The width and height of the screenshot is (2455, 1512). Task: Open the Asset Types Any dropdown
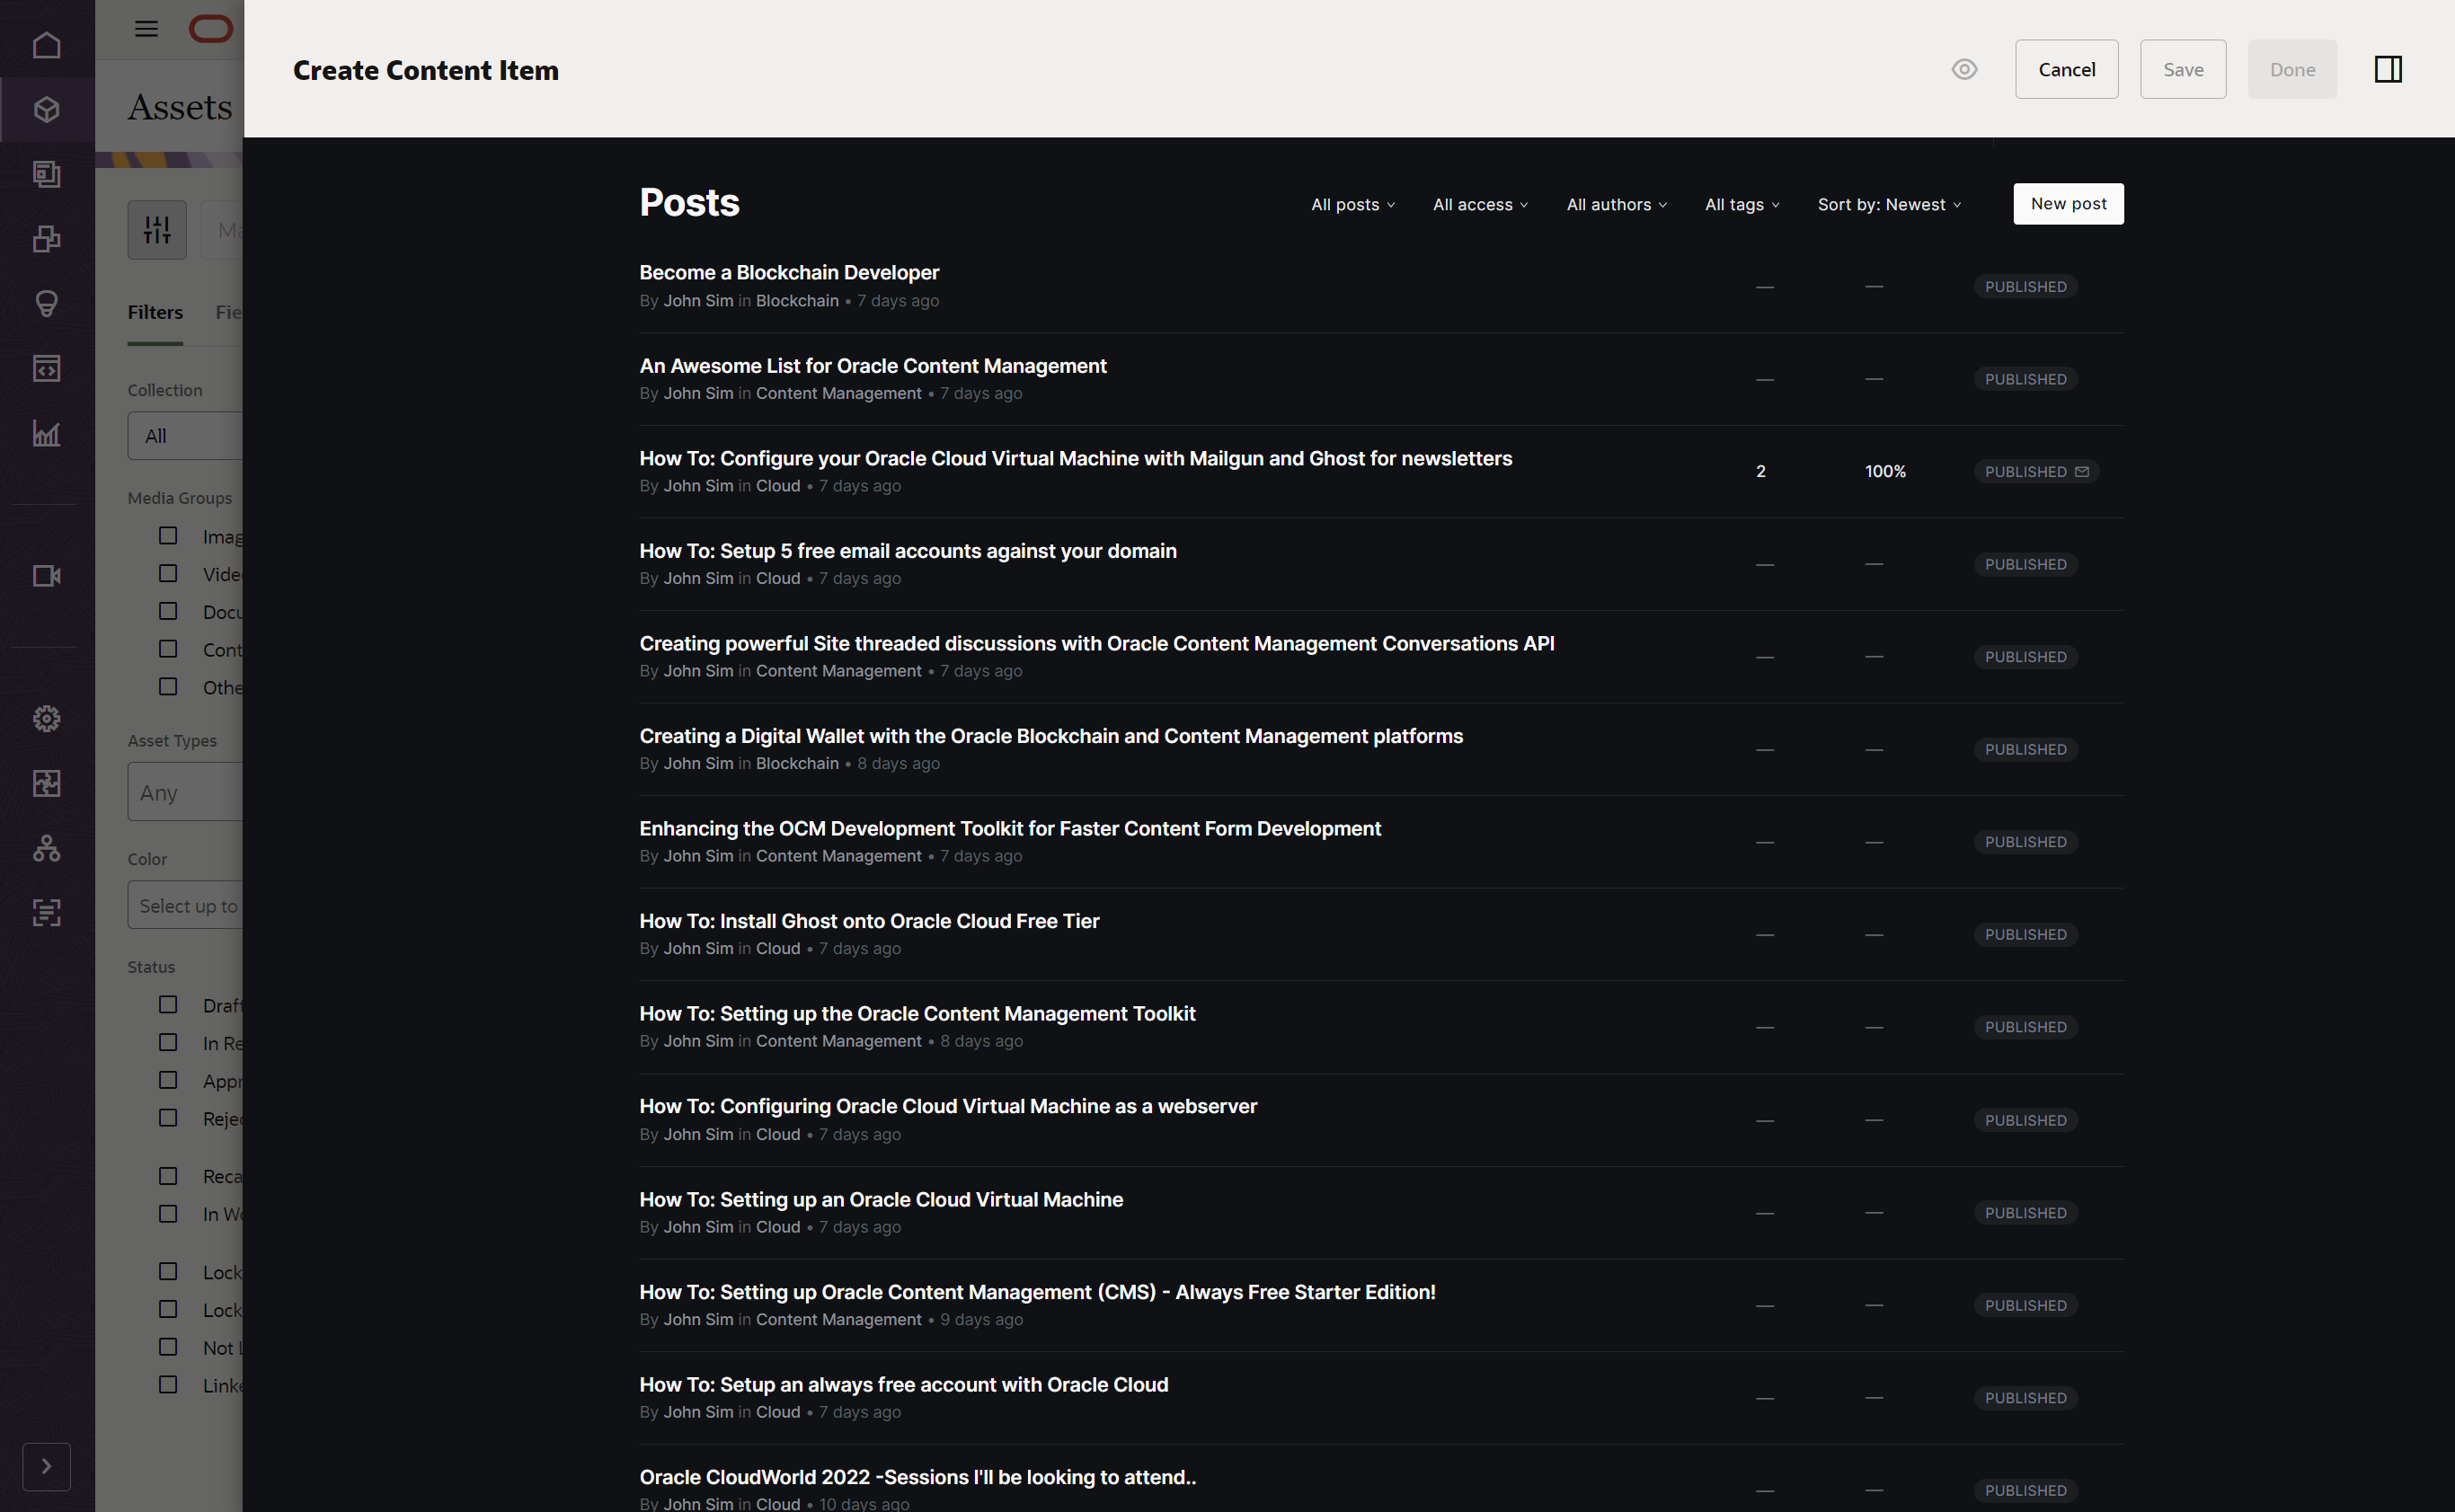[186, 792]
